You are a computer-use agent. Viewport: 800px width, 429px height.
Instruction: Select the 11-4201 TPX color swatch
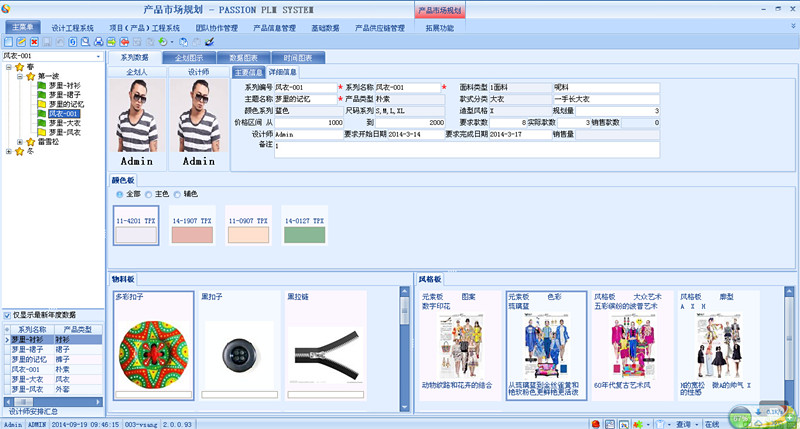pyautogui.click(x=136, y=225)
